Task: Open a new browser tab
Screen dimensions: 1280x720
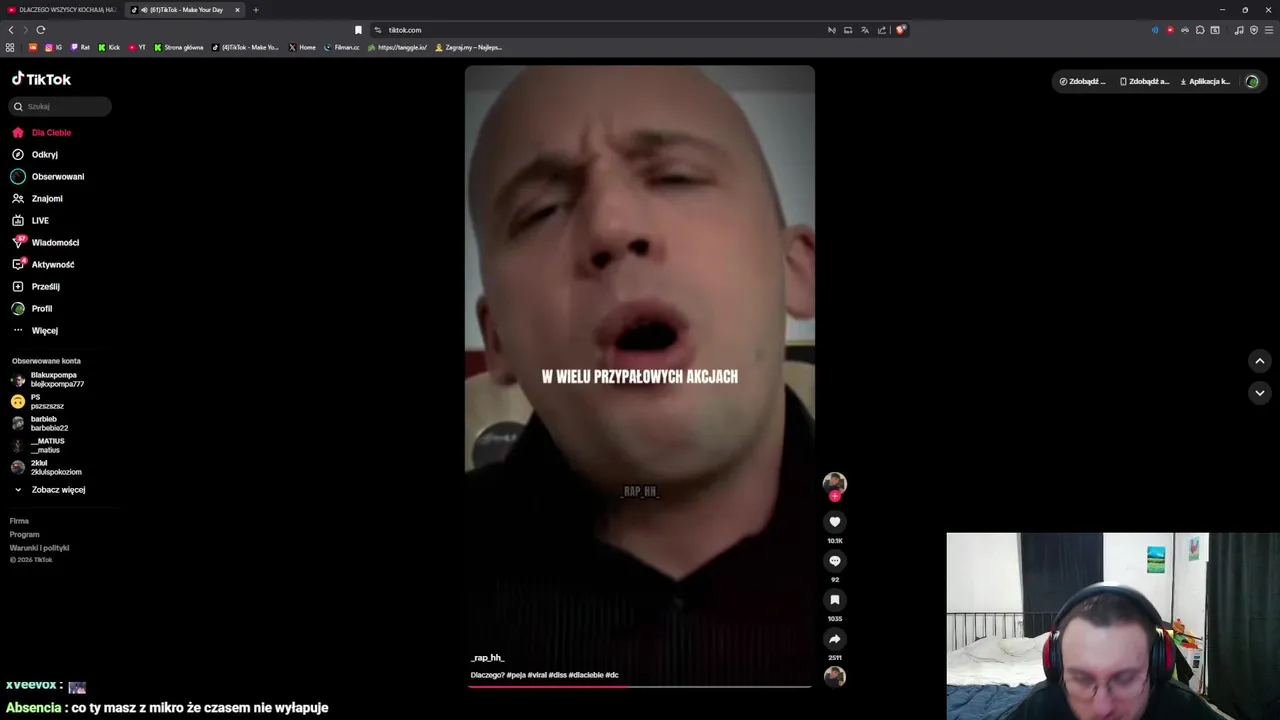Action: click(255, 10)
